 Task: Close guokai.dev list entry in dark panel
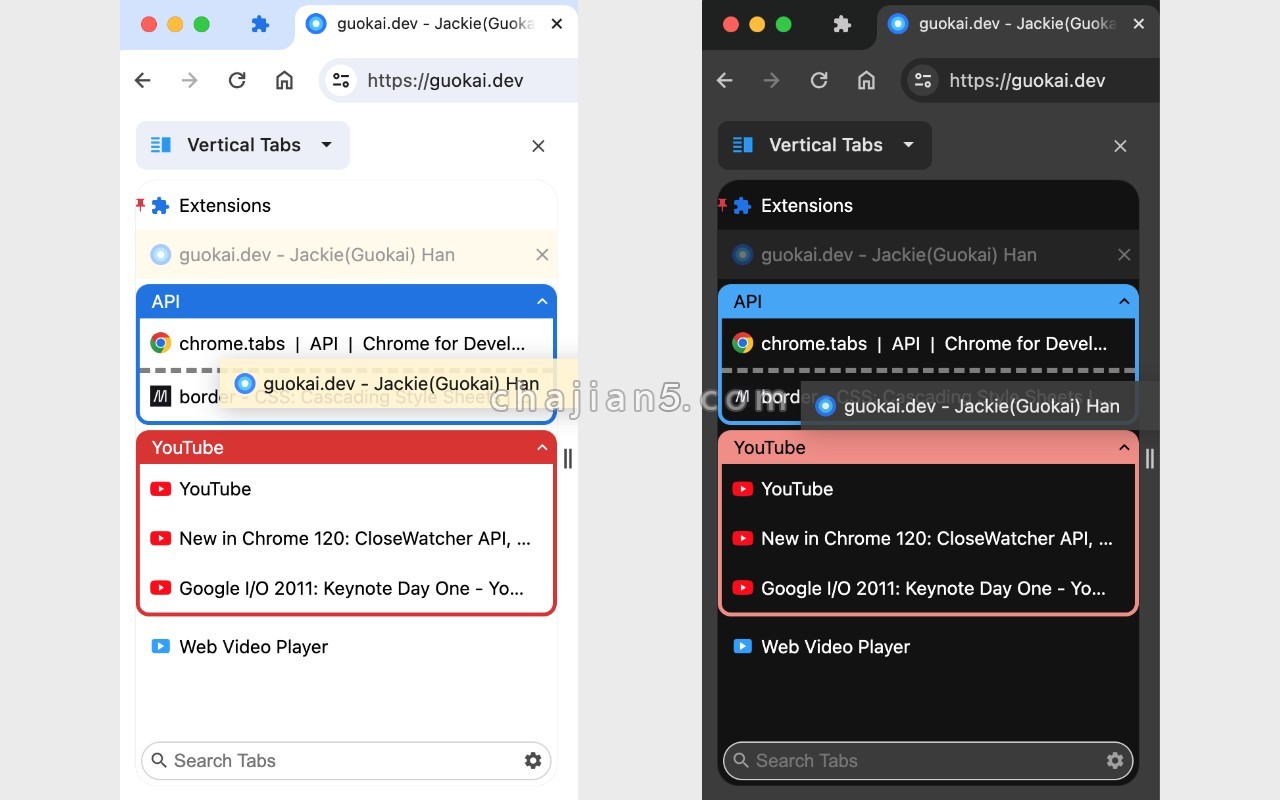pos(1124,255)
